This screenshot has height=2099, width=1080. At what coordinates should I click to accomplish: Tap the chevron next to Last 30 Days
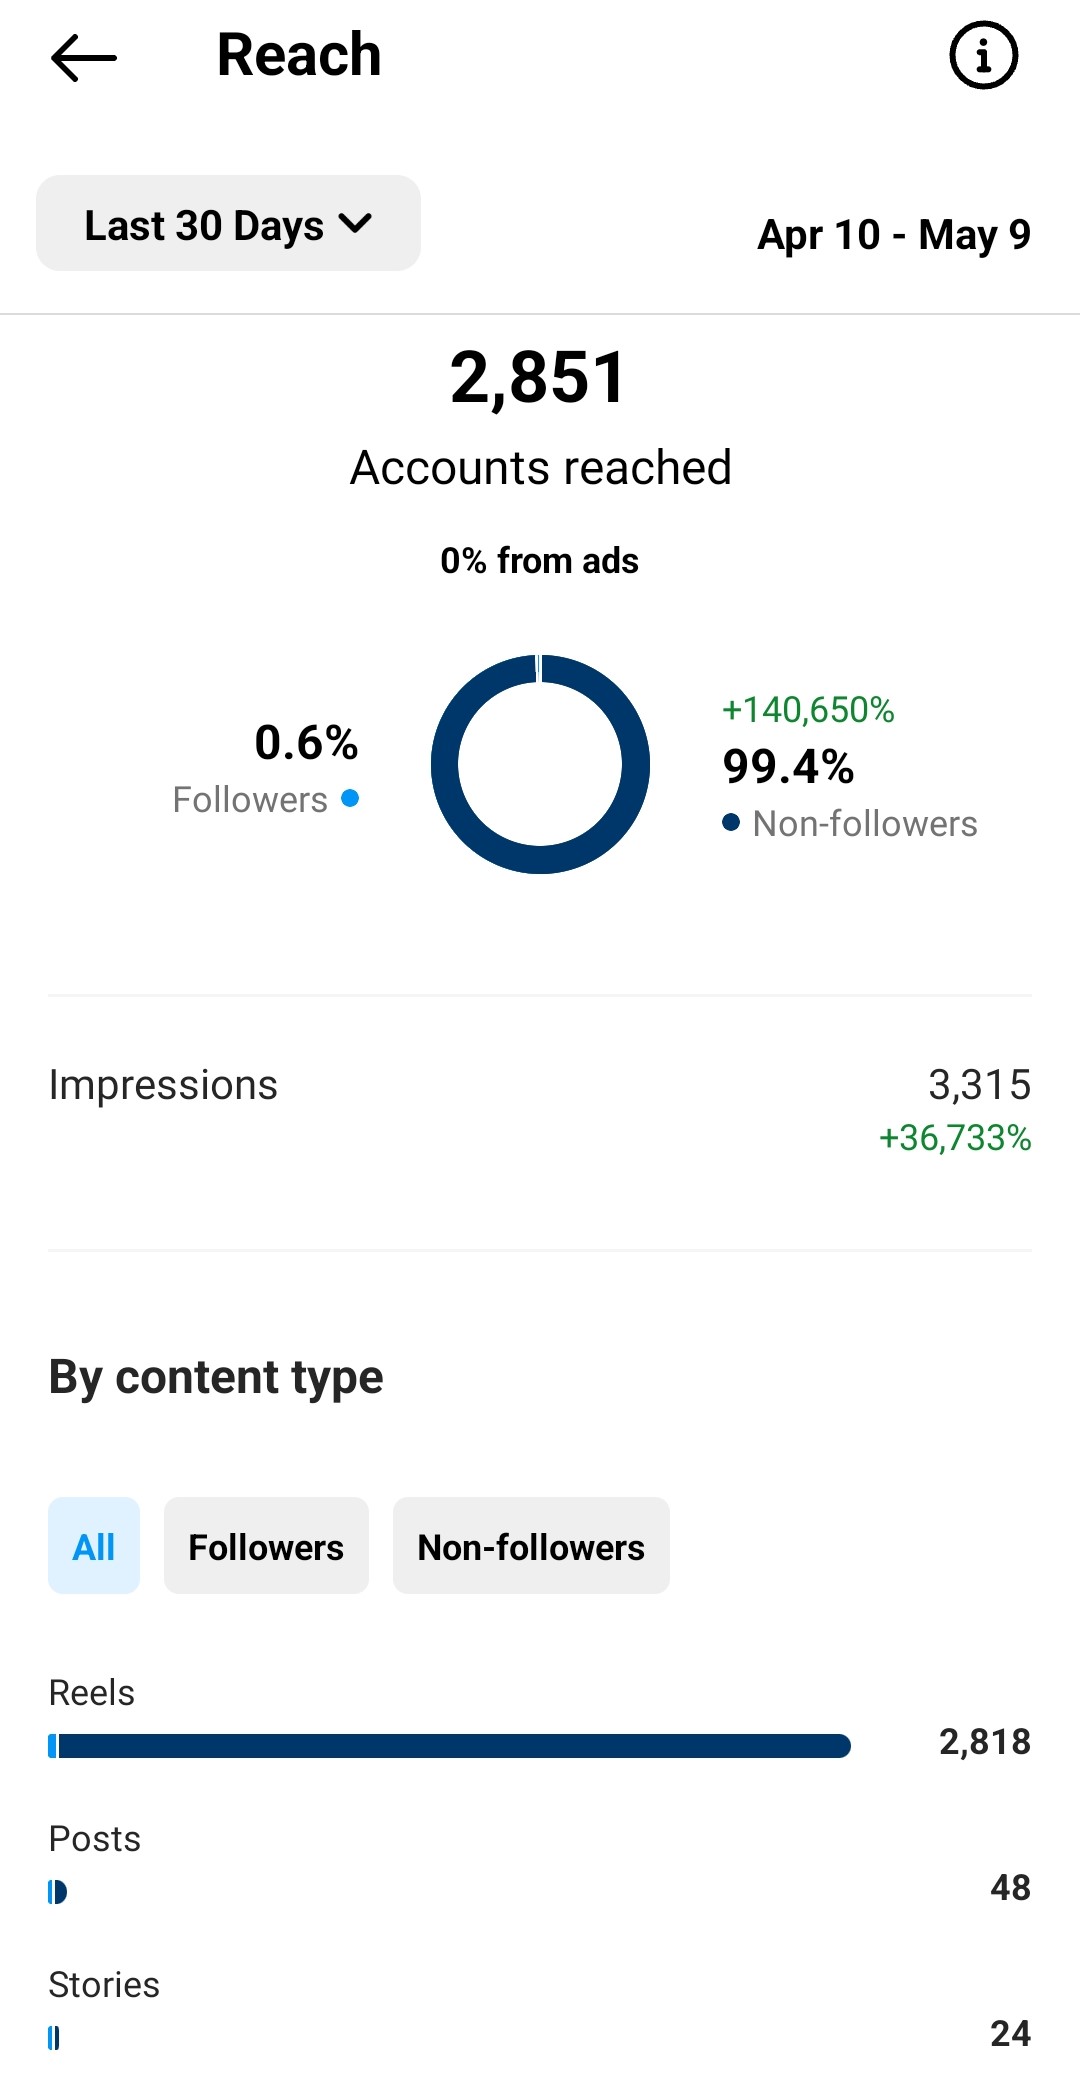click(355, 224)
